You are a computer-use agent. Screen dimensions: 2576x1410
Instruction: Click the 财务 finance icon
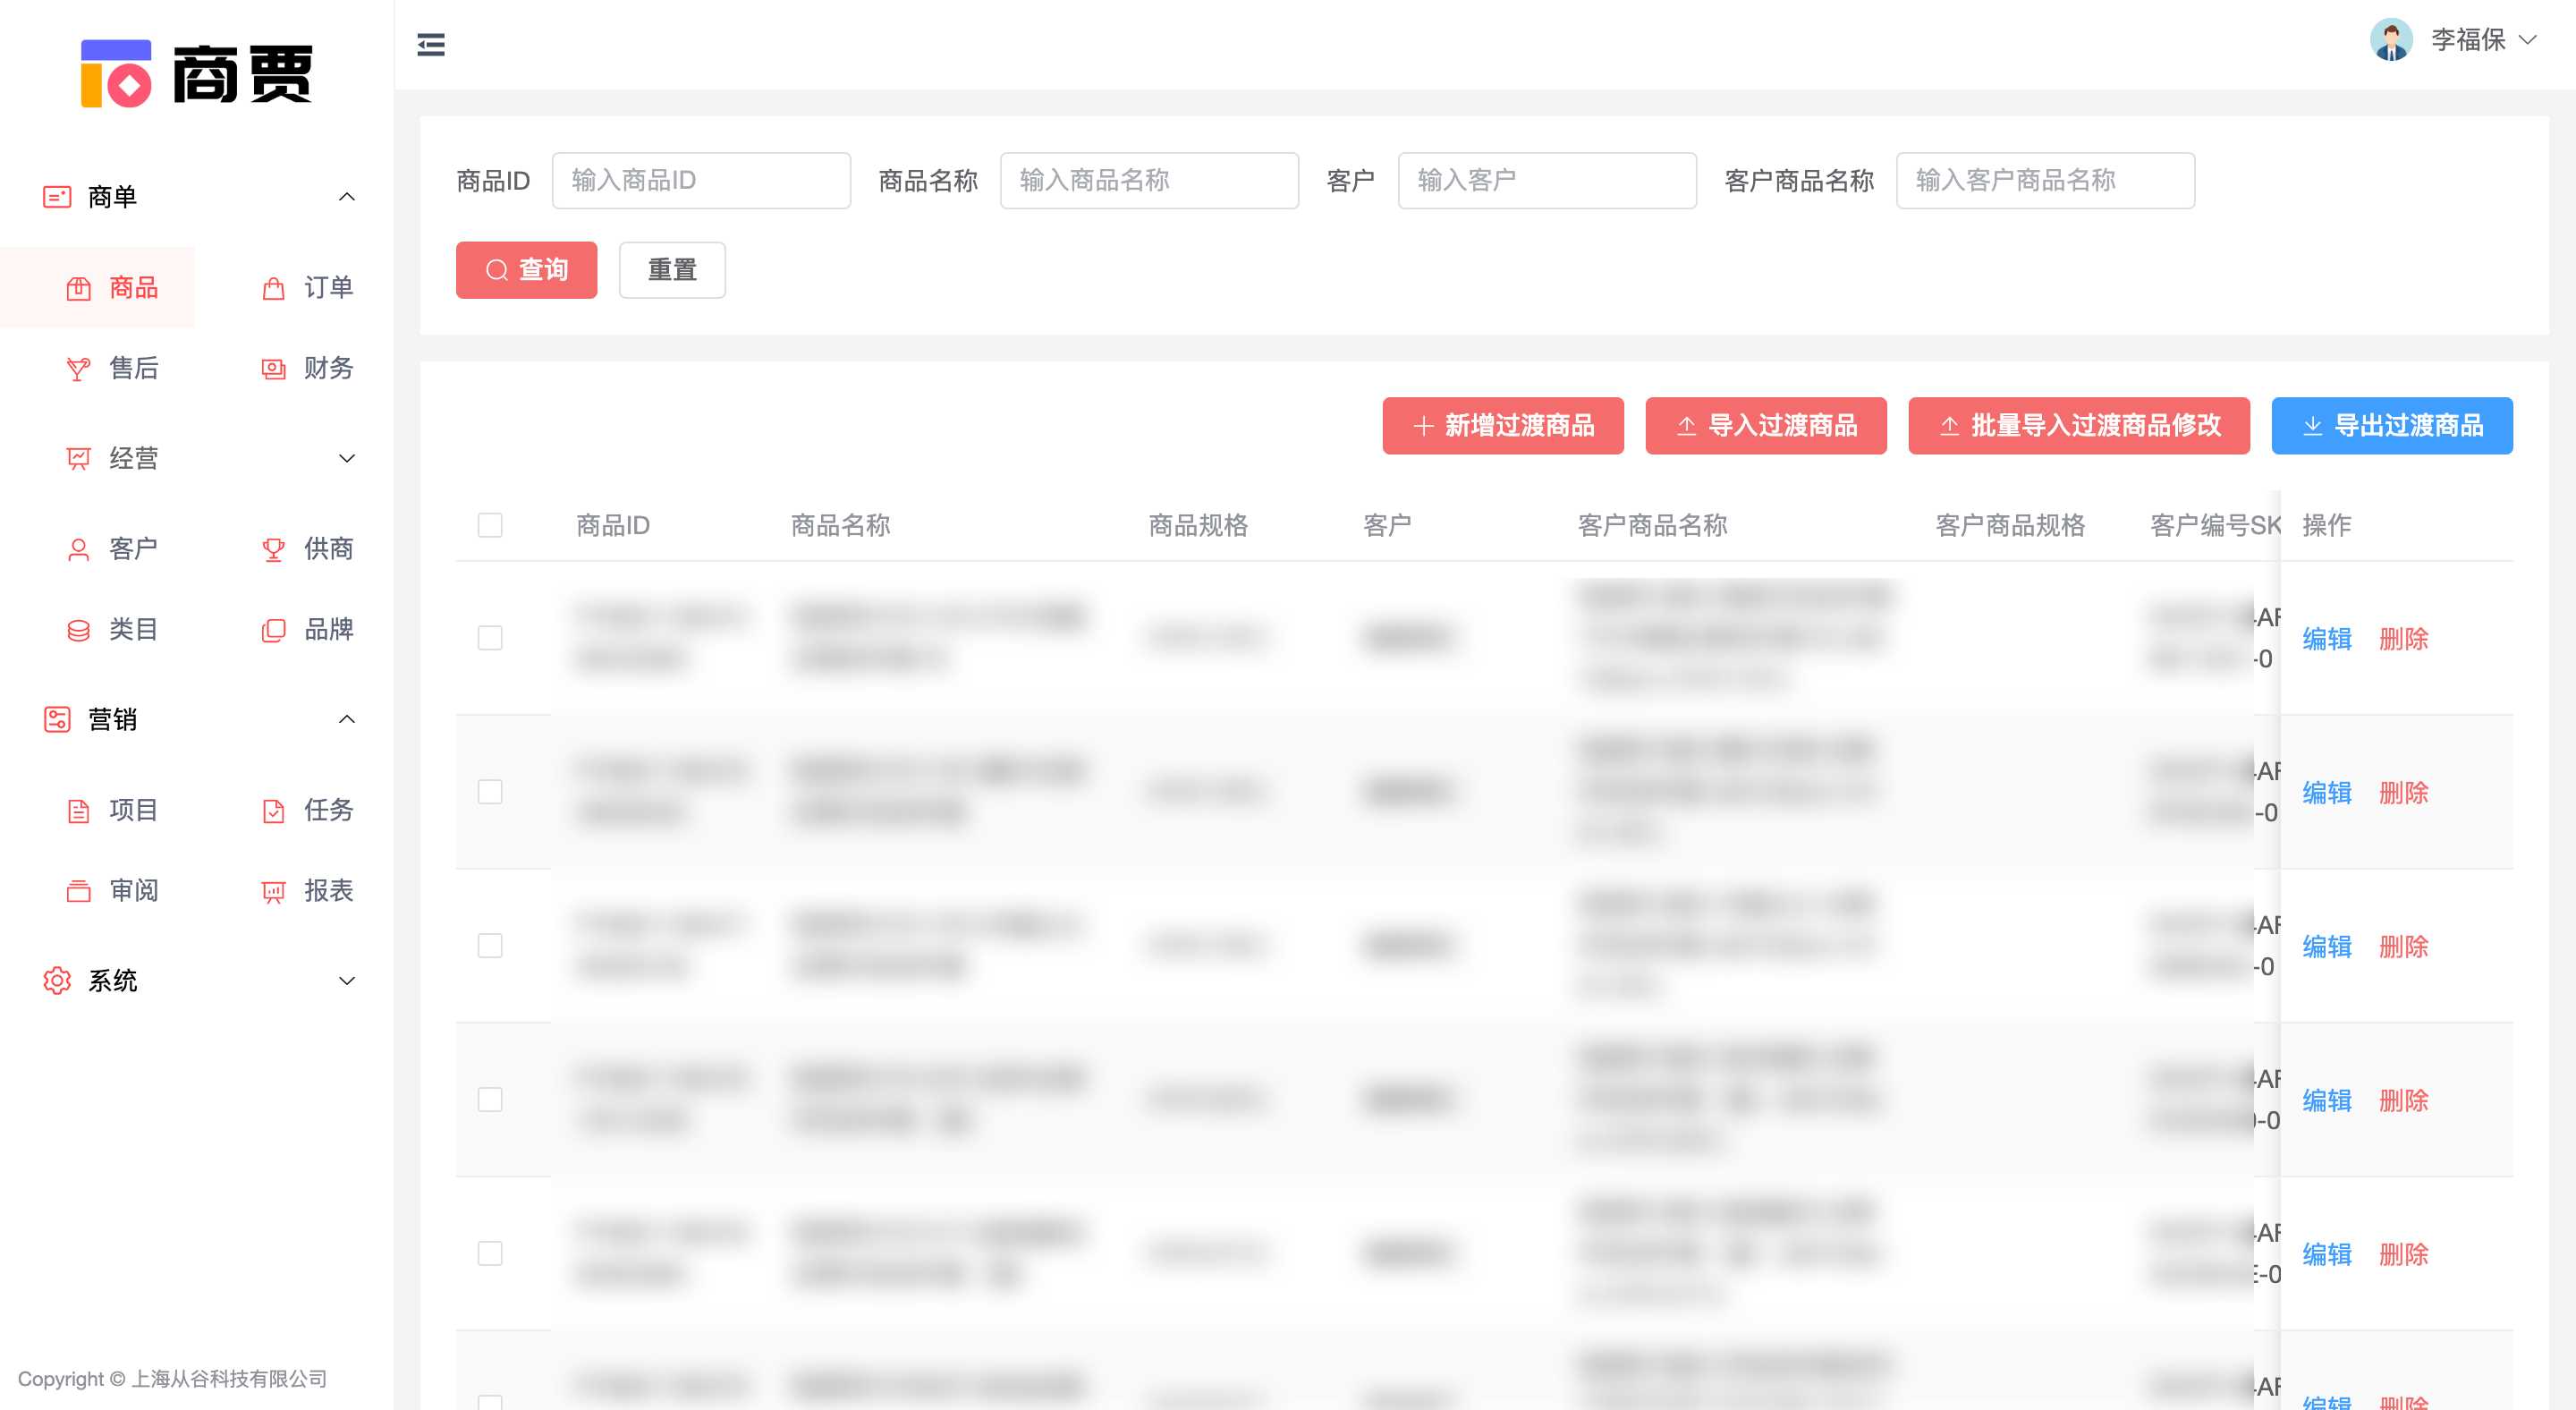[x=273, y=369]
